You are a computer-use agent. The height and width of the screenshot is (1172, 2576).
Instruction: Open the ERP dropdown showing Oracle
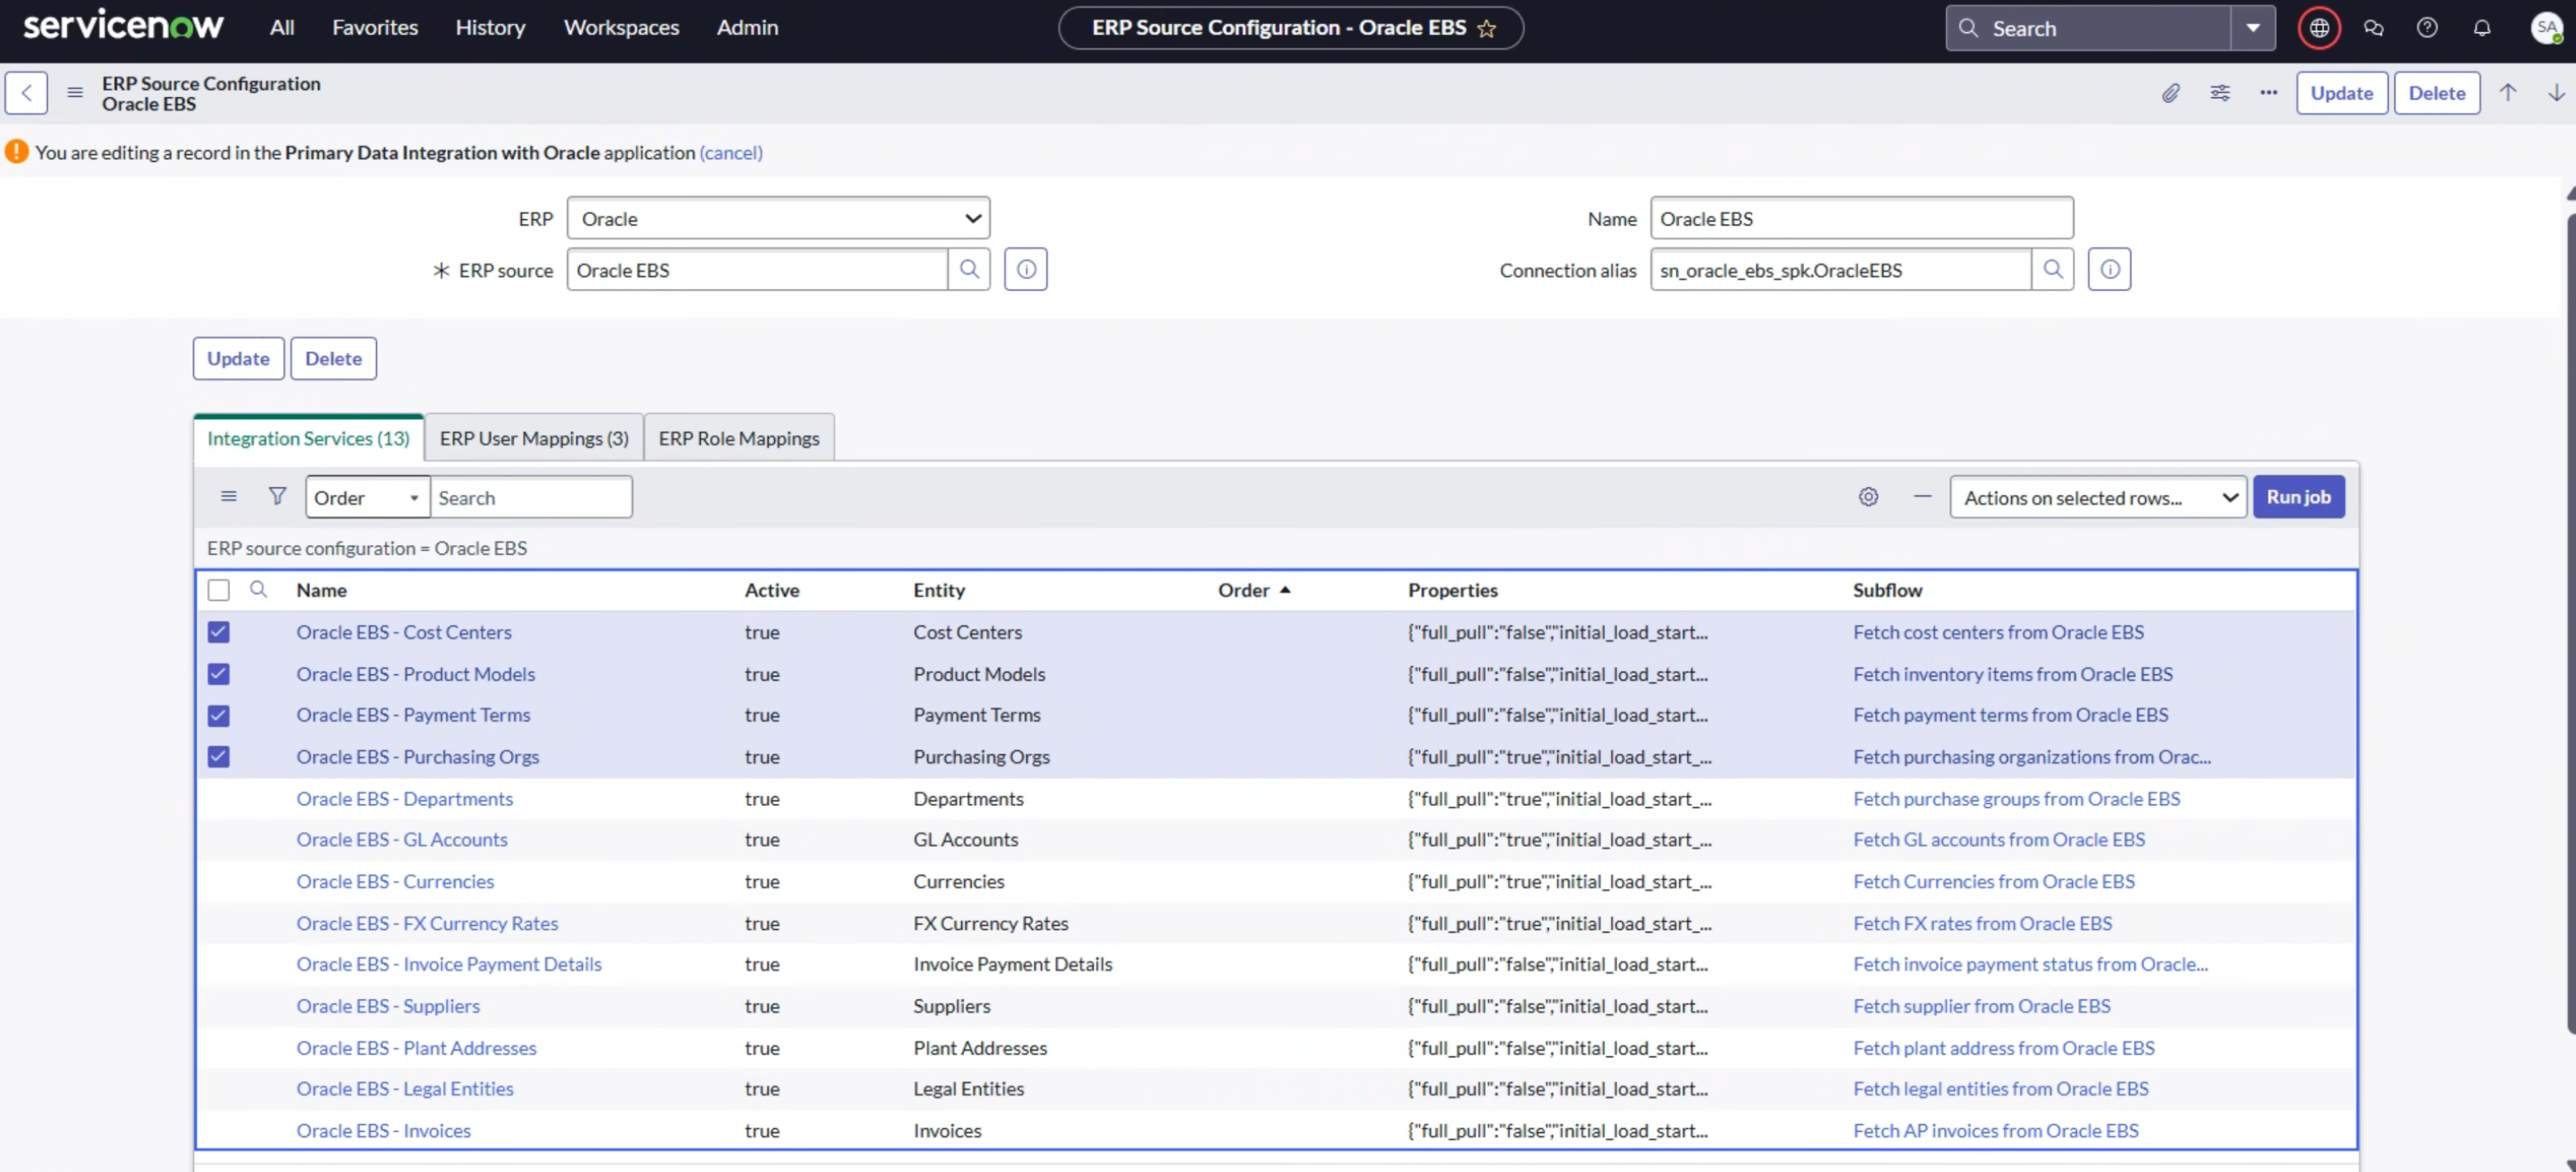(778, 218)
